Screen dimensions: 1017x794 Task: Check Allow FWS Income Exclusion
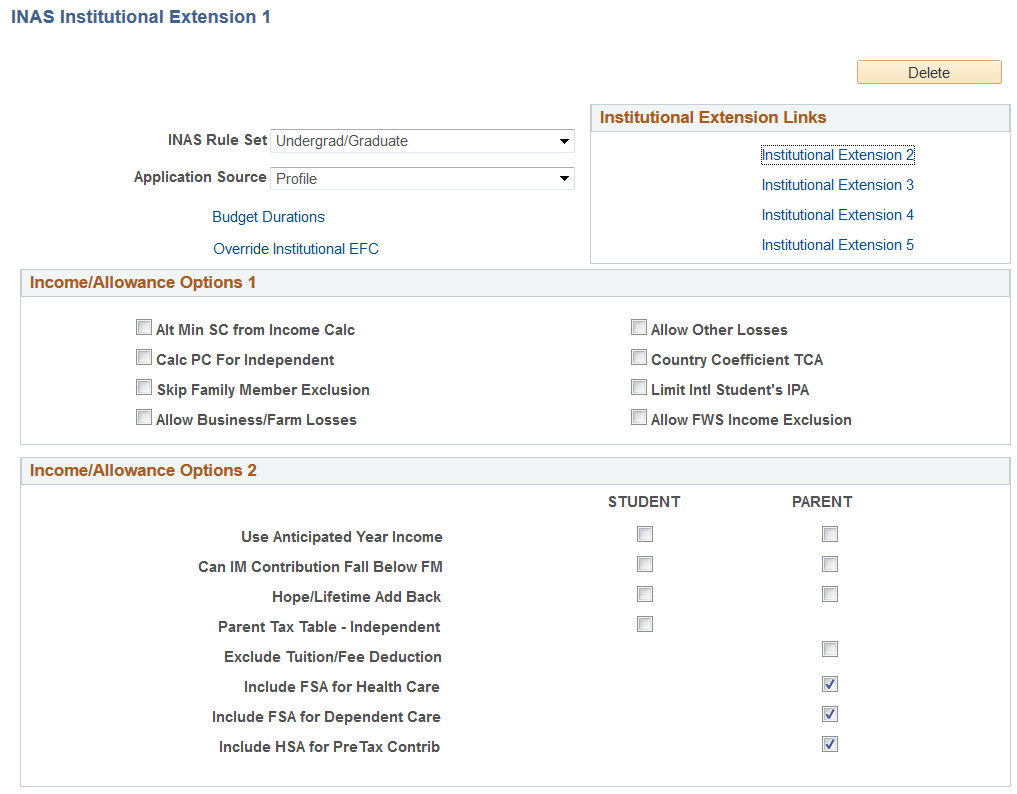pos(639,418)
